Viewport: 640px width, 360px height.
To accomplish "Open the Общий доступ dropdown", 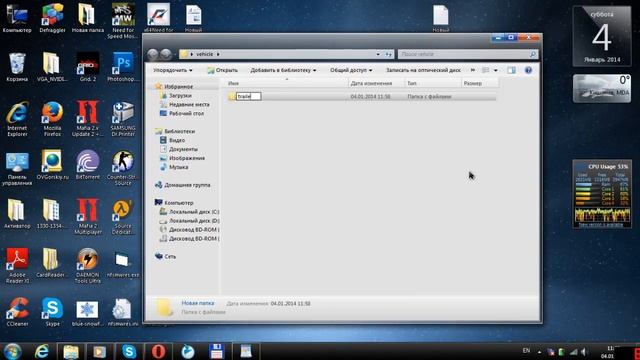I will [x=351, y=70].
